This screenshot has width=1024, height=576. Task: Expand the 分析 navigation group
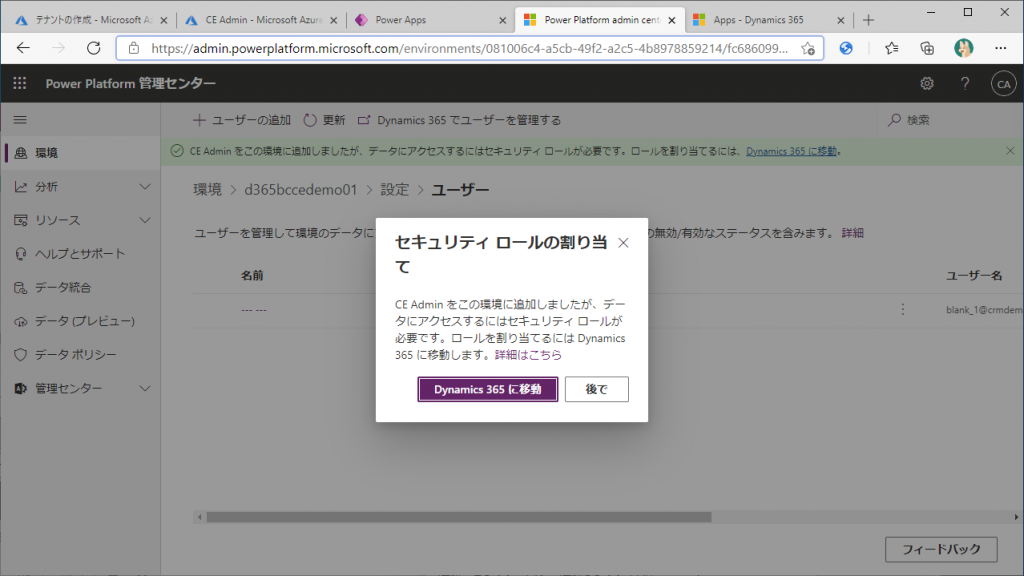click(x=145, y=187)
